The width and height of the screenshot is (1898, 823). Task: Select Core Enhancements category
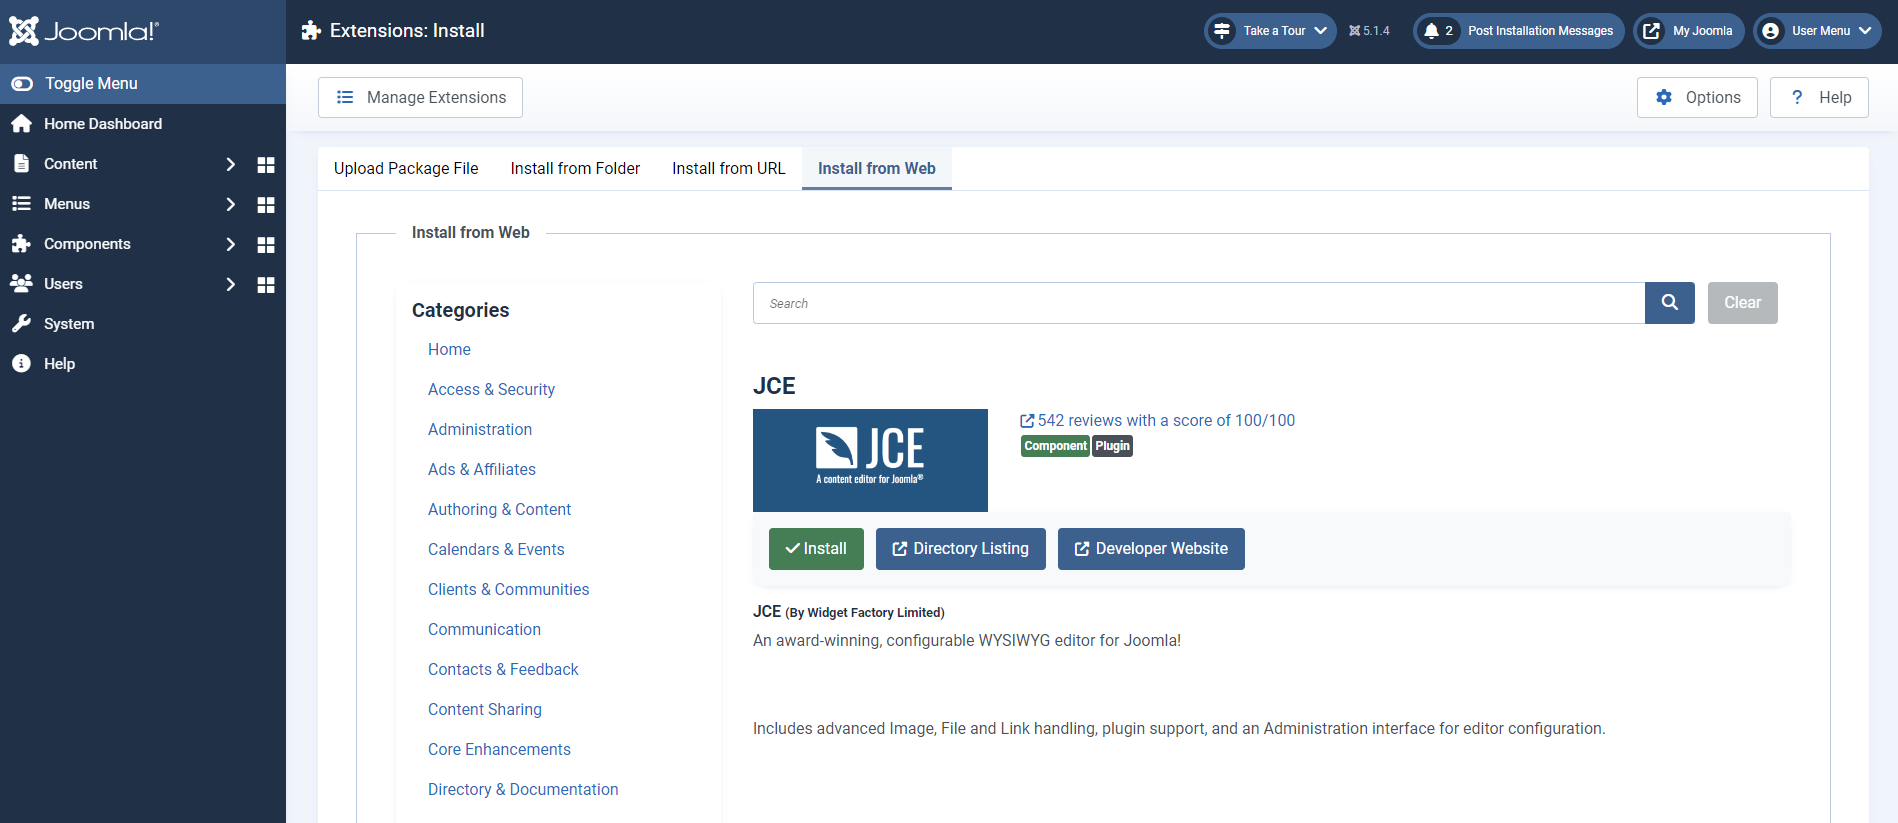point(499,749)
